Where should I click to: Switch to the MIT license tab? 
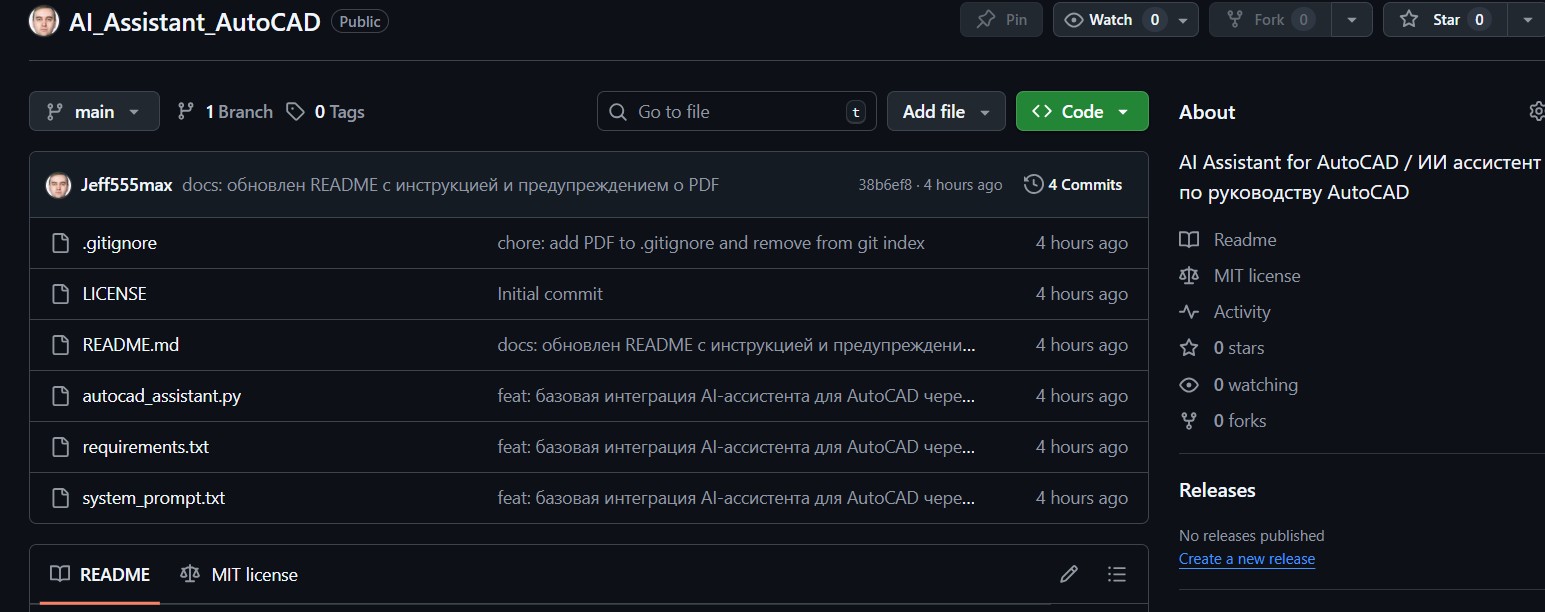point(240,575)
